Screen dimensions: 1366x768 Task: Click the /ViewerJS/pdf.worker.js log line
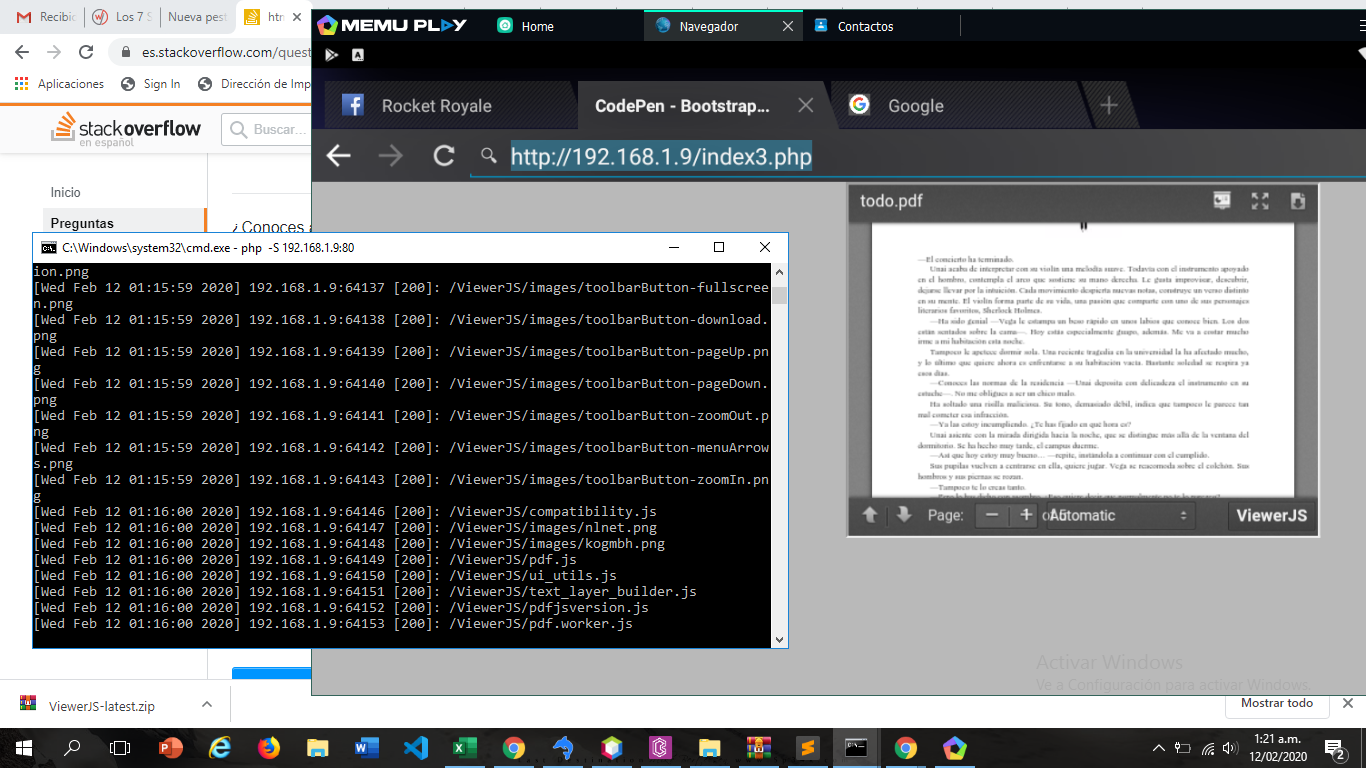pos(333,623)
